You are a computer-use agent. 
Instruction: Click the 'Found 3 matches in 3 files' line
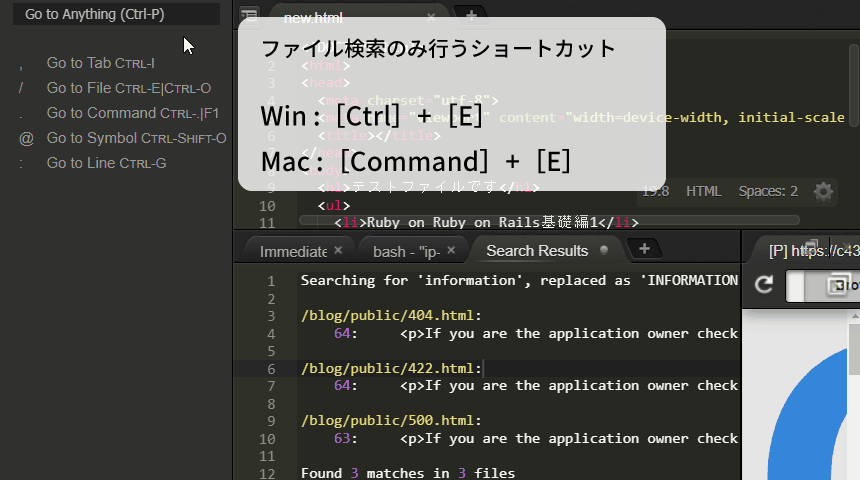[x=408, y=473]
